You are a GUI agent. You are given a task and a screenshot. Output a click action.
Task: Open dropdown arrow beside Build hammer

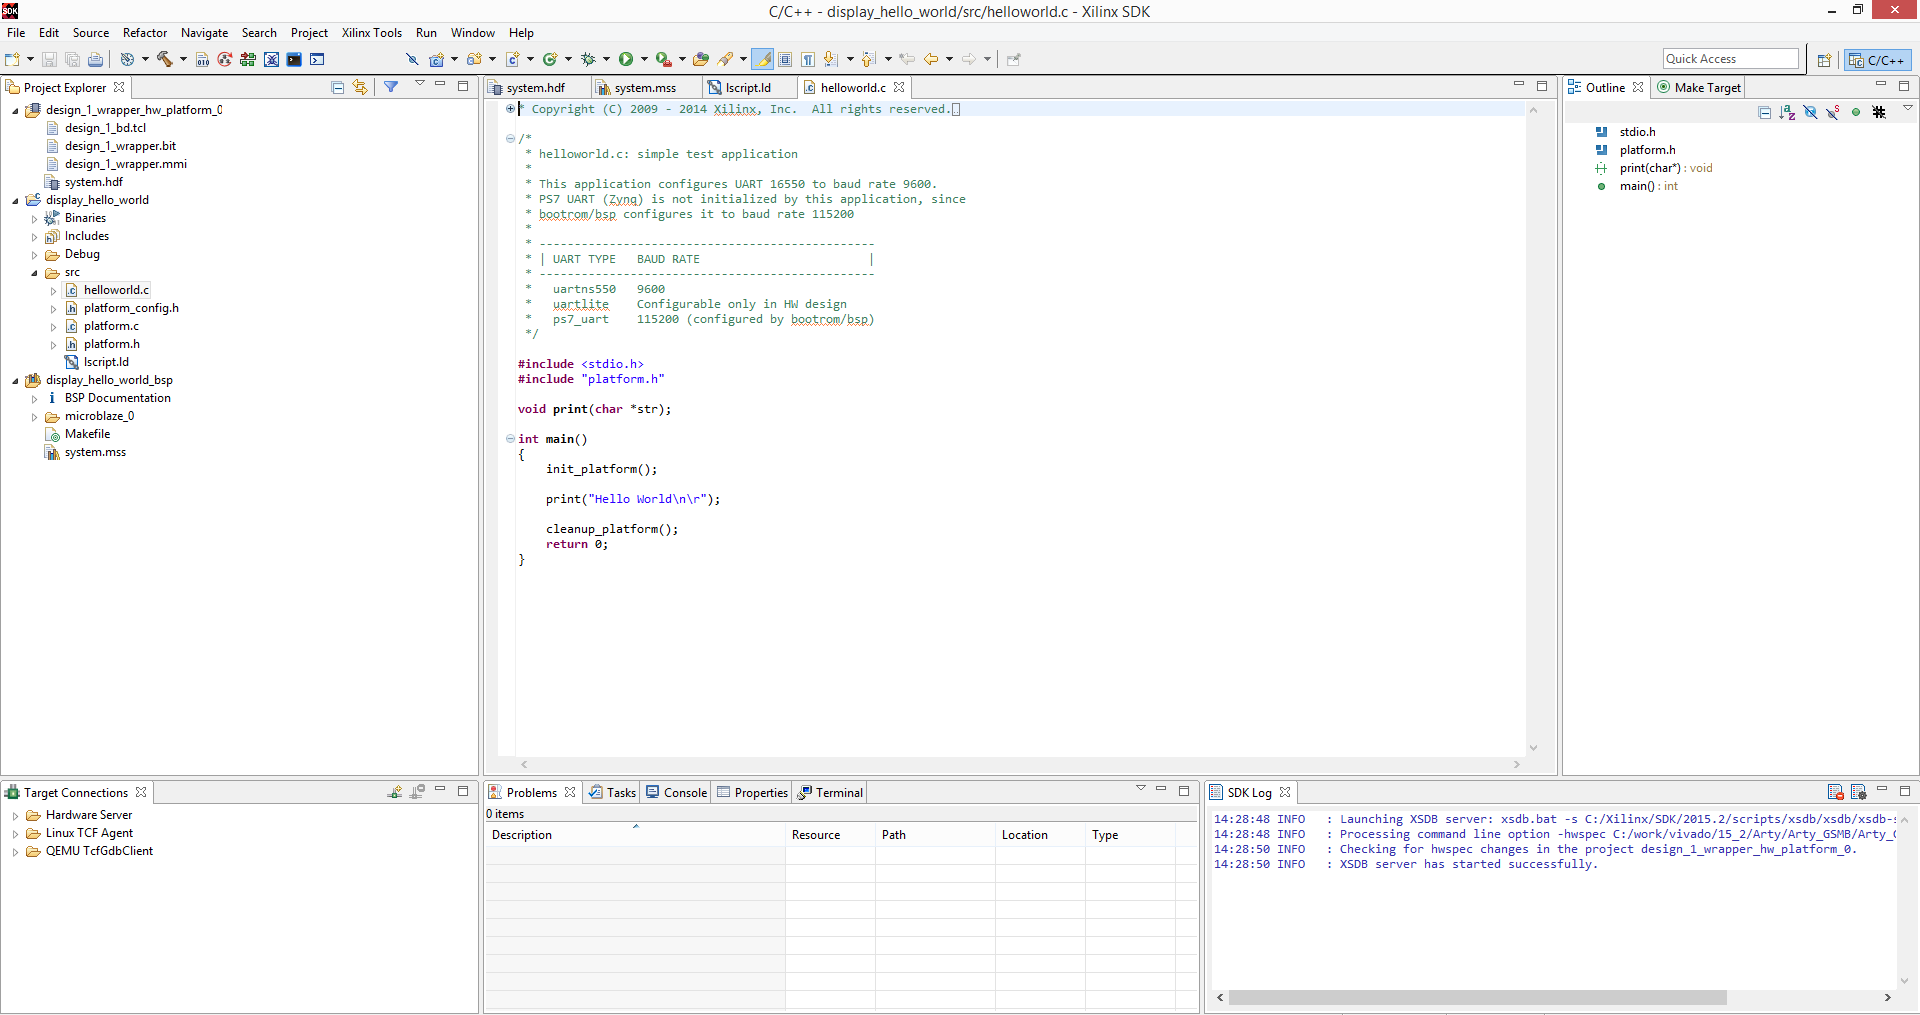(x=183, y=59)
